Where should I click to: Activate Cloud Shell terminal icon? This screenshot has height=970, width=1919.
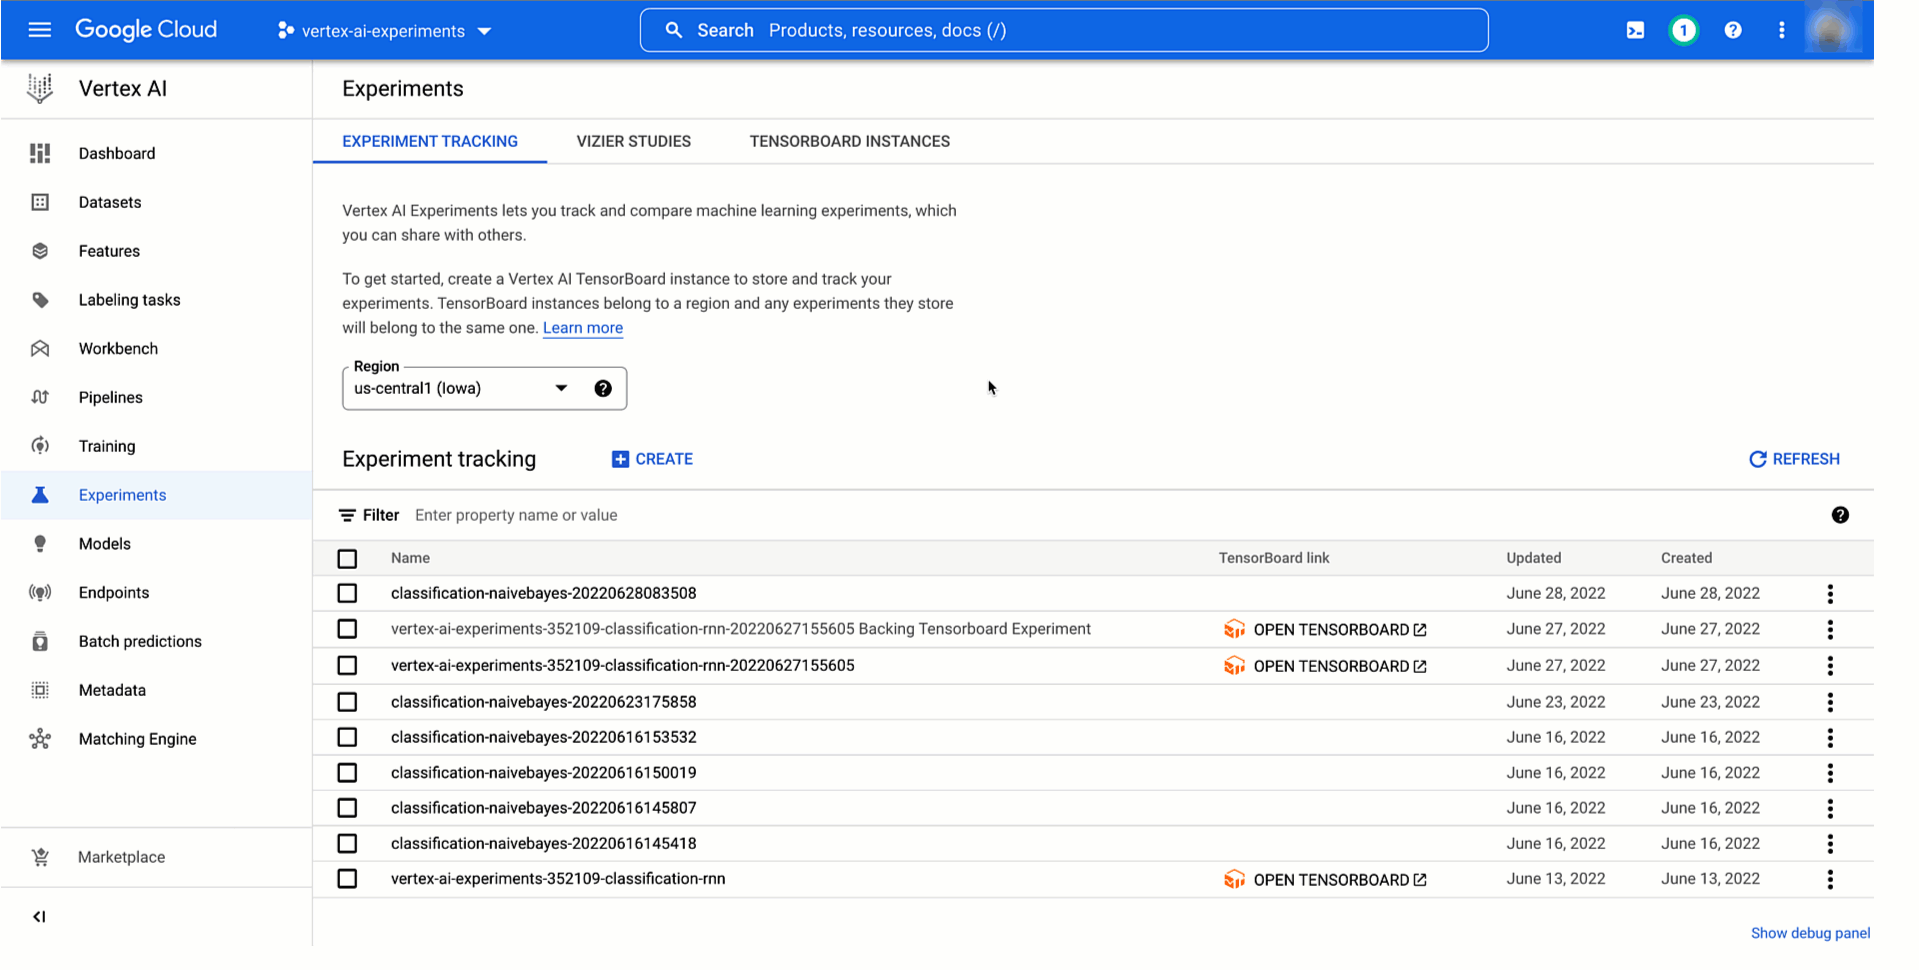(x=1635, y=30)
